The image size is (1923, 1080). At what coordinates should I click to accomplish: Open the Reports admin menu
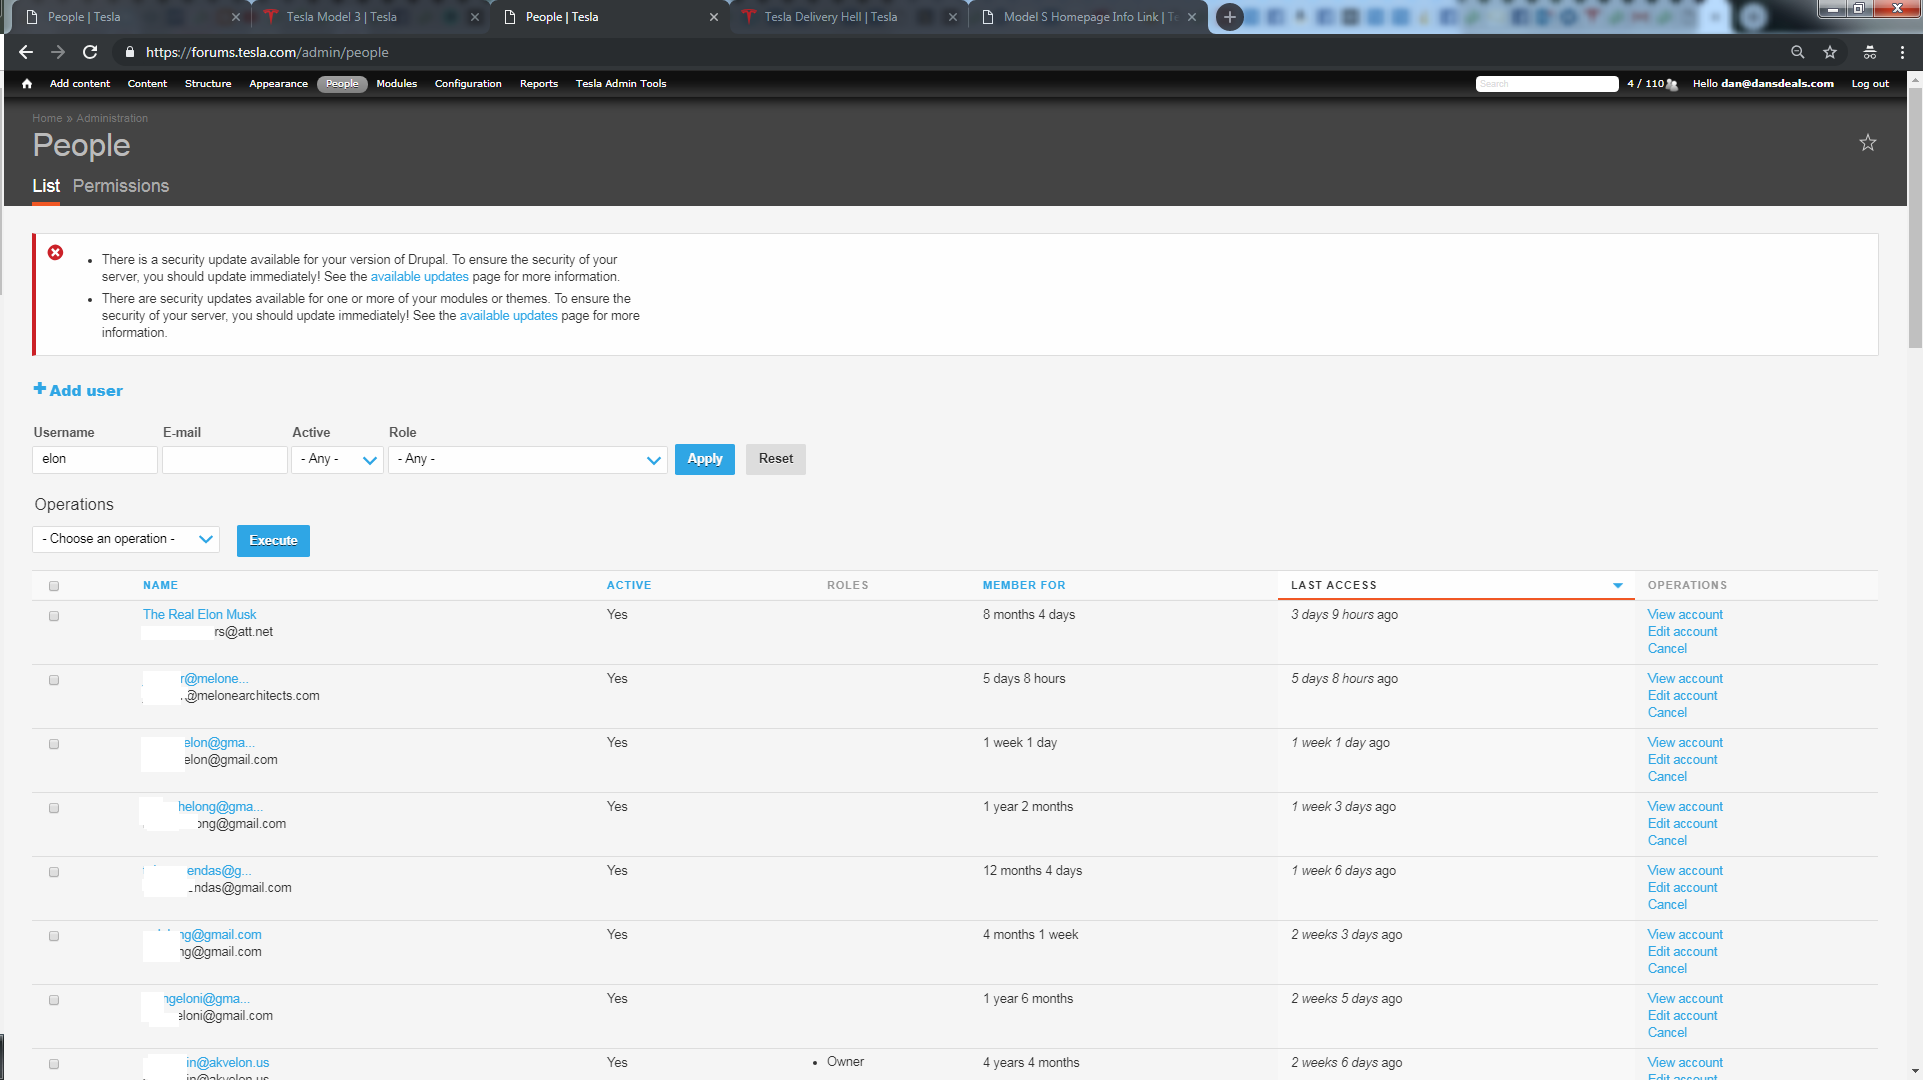(x=539, y=84)
